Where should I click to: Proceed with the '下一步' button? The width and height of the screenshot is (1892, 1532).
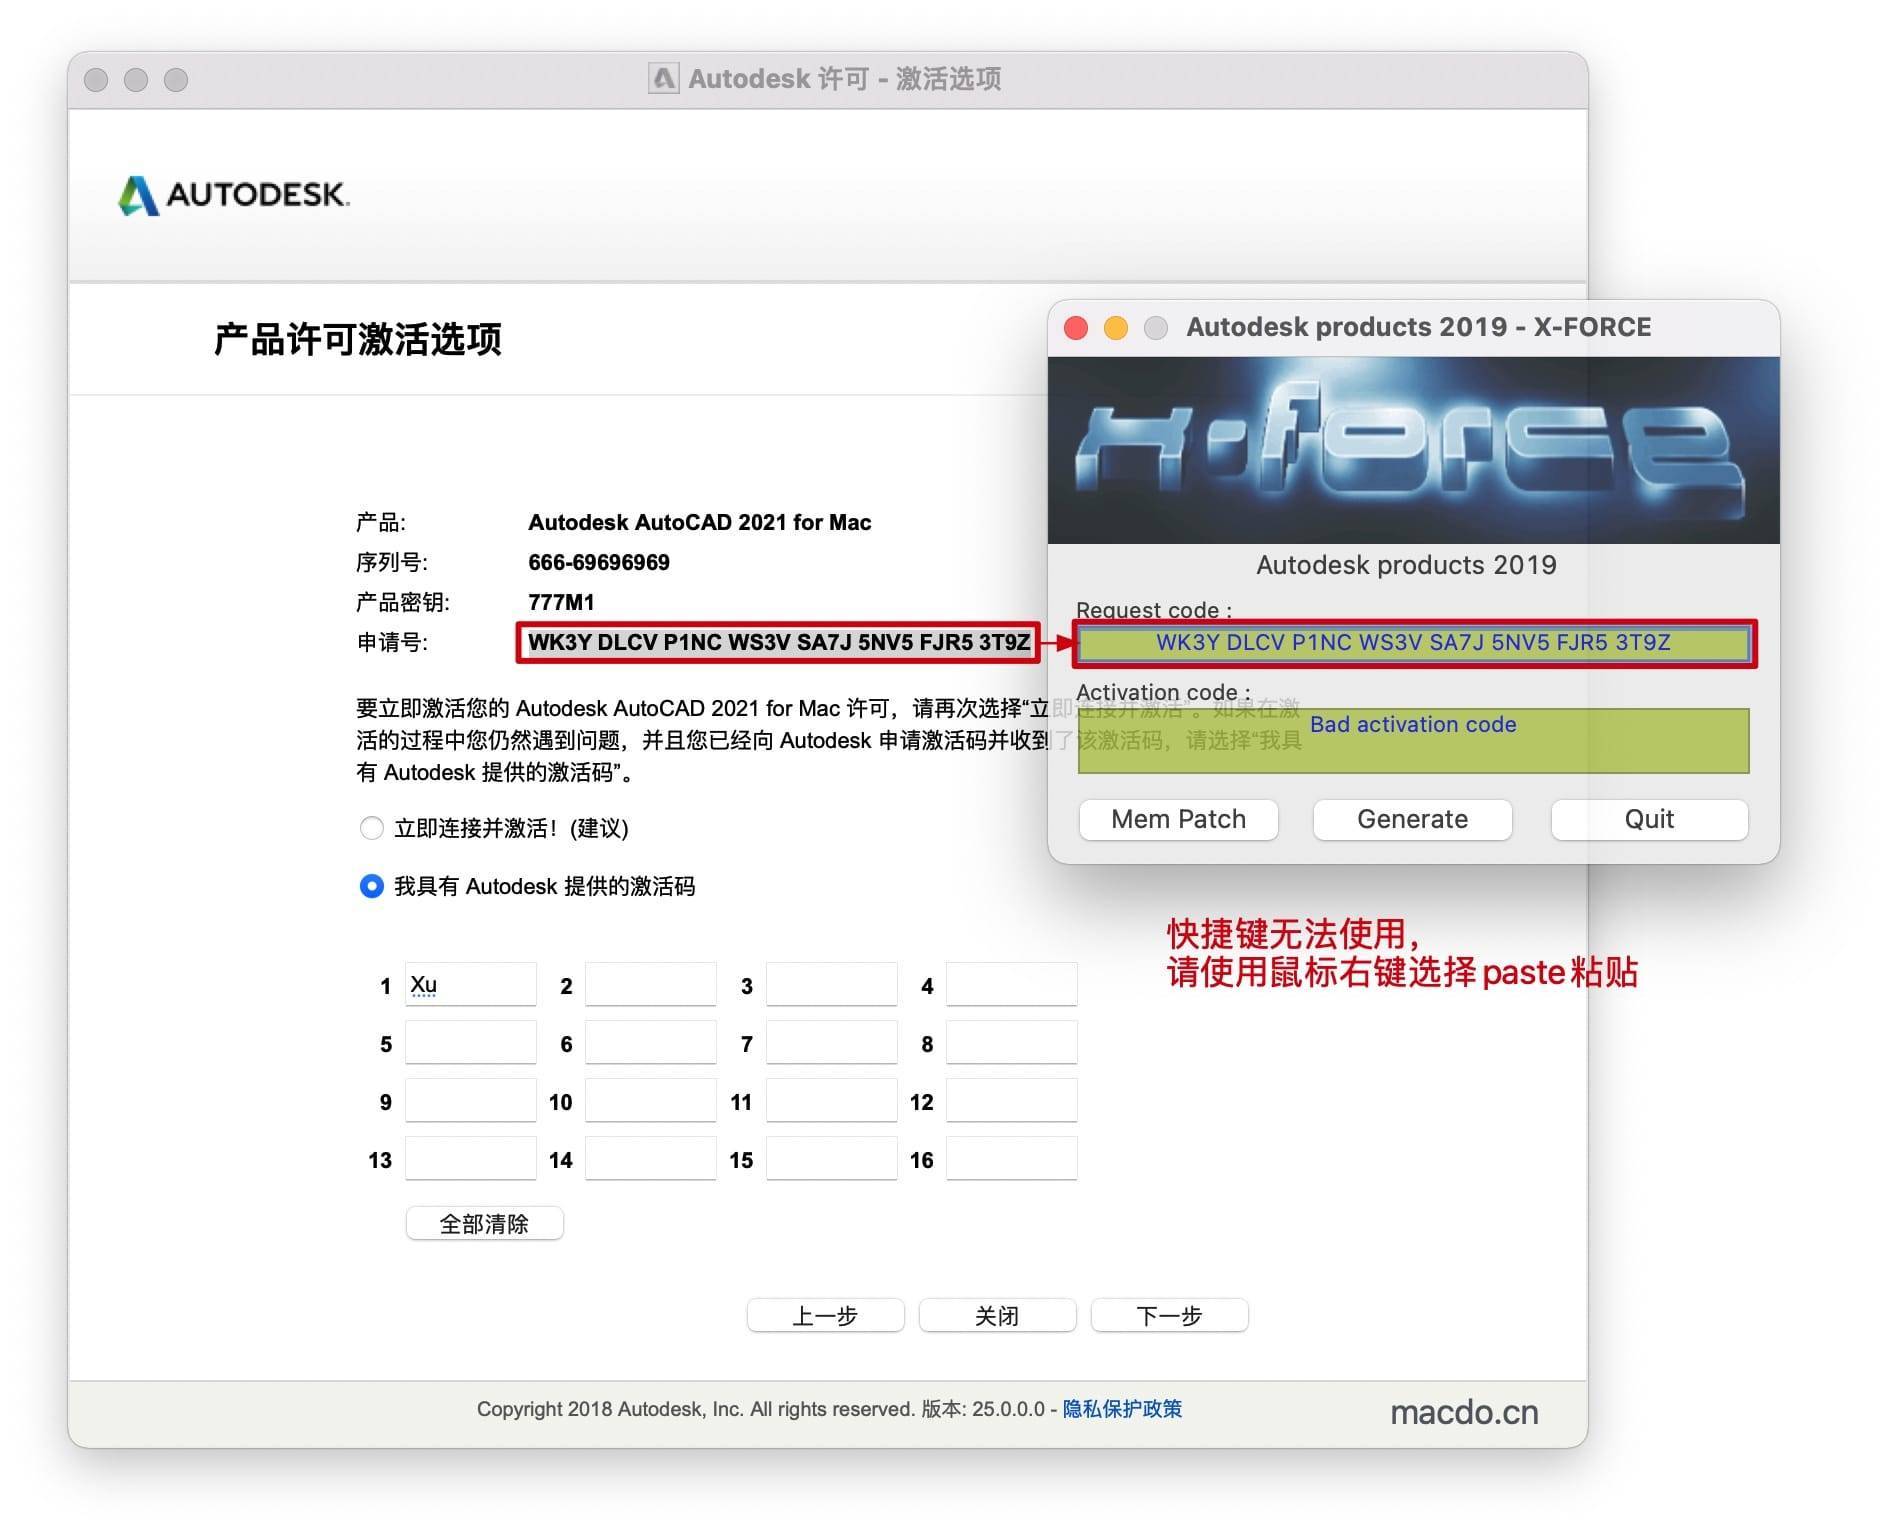point(1169,1316)
